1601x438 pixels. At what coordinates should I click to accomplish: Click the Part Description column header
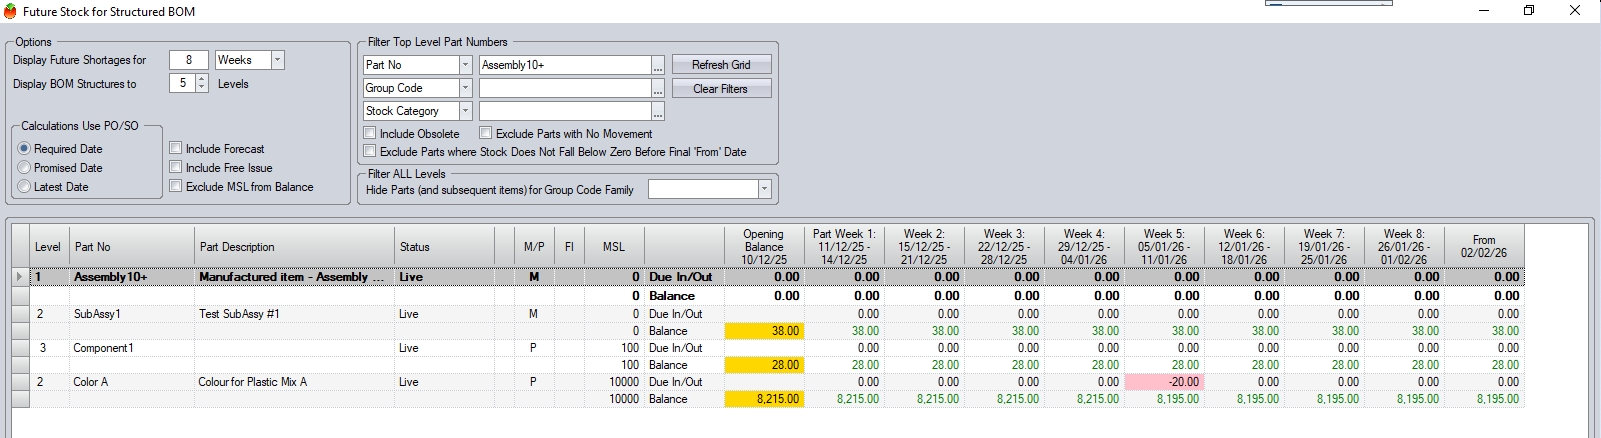(294, 247)
